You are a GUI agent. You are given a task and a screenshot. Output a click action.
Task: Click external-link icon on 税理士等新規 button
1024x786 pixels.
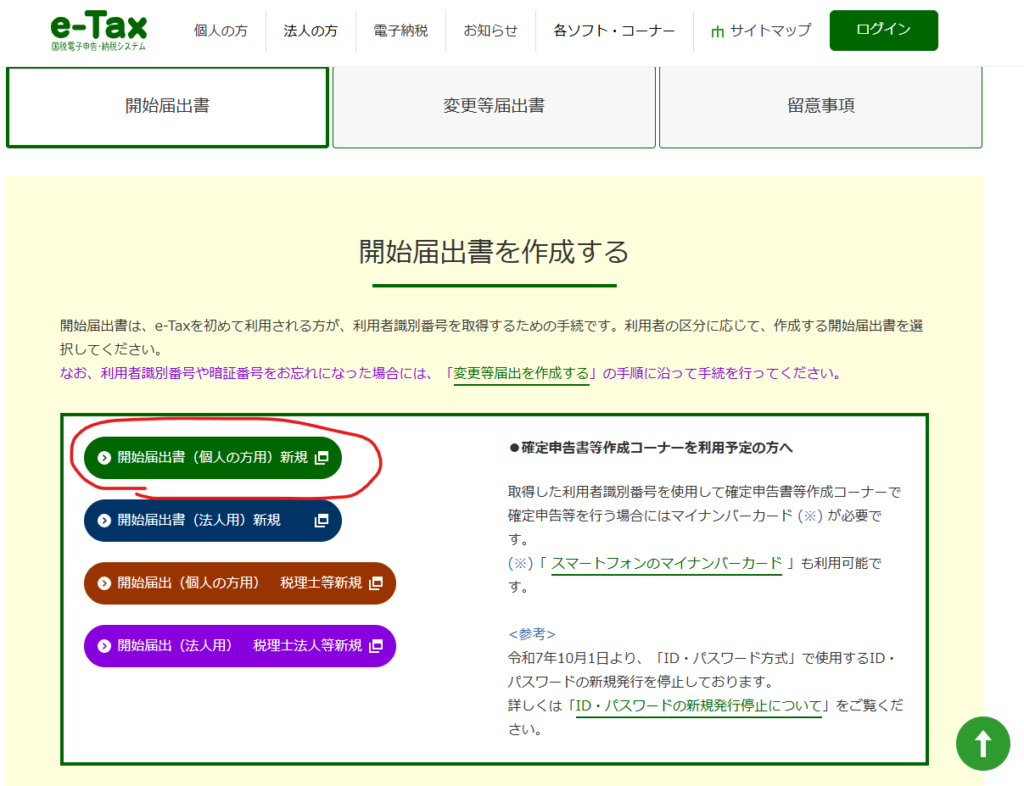376,583
